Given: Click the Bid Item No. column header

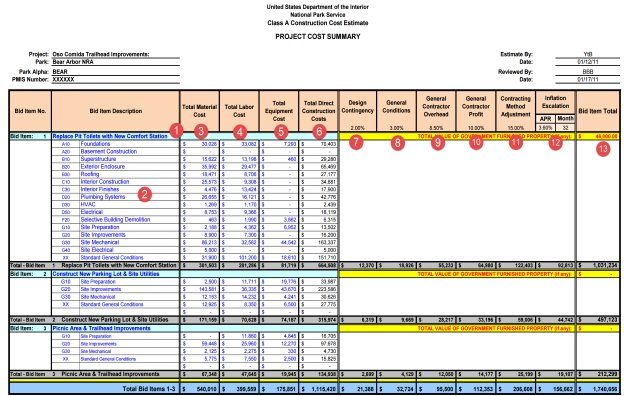Looking at the screenshot, I should pyautogui.click(x=30, y=111).
